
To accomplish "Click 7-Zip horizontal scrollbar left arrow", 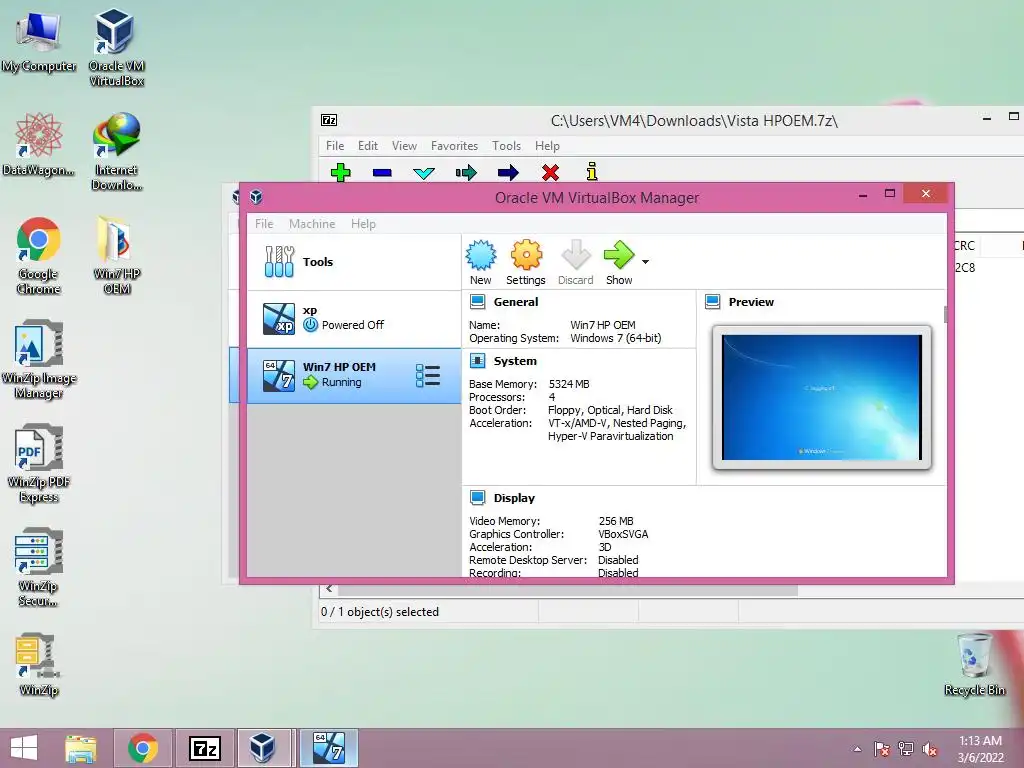I will 329,589.
